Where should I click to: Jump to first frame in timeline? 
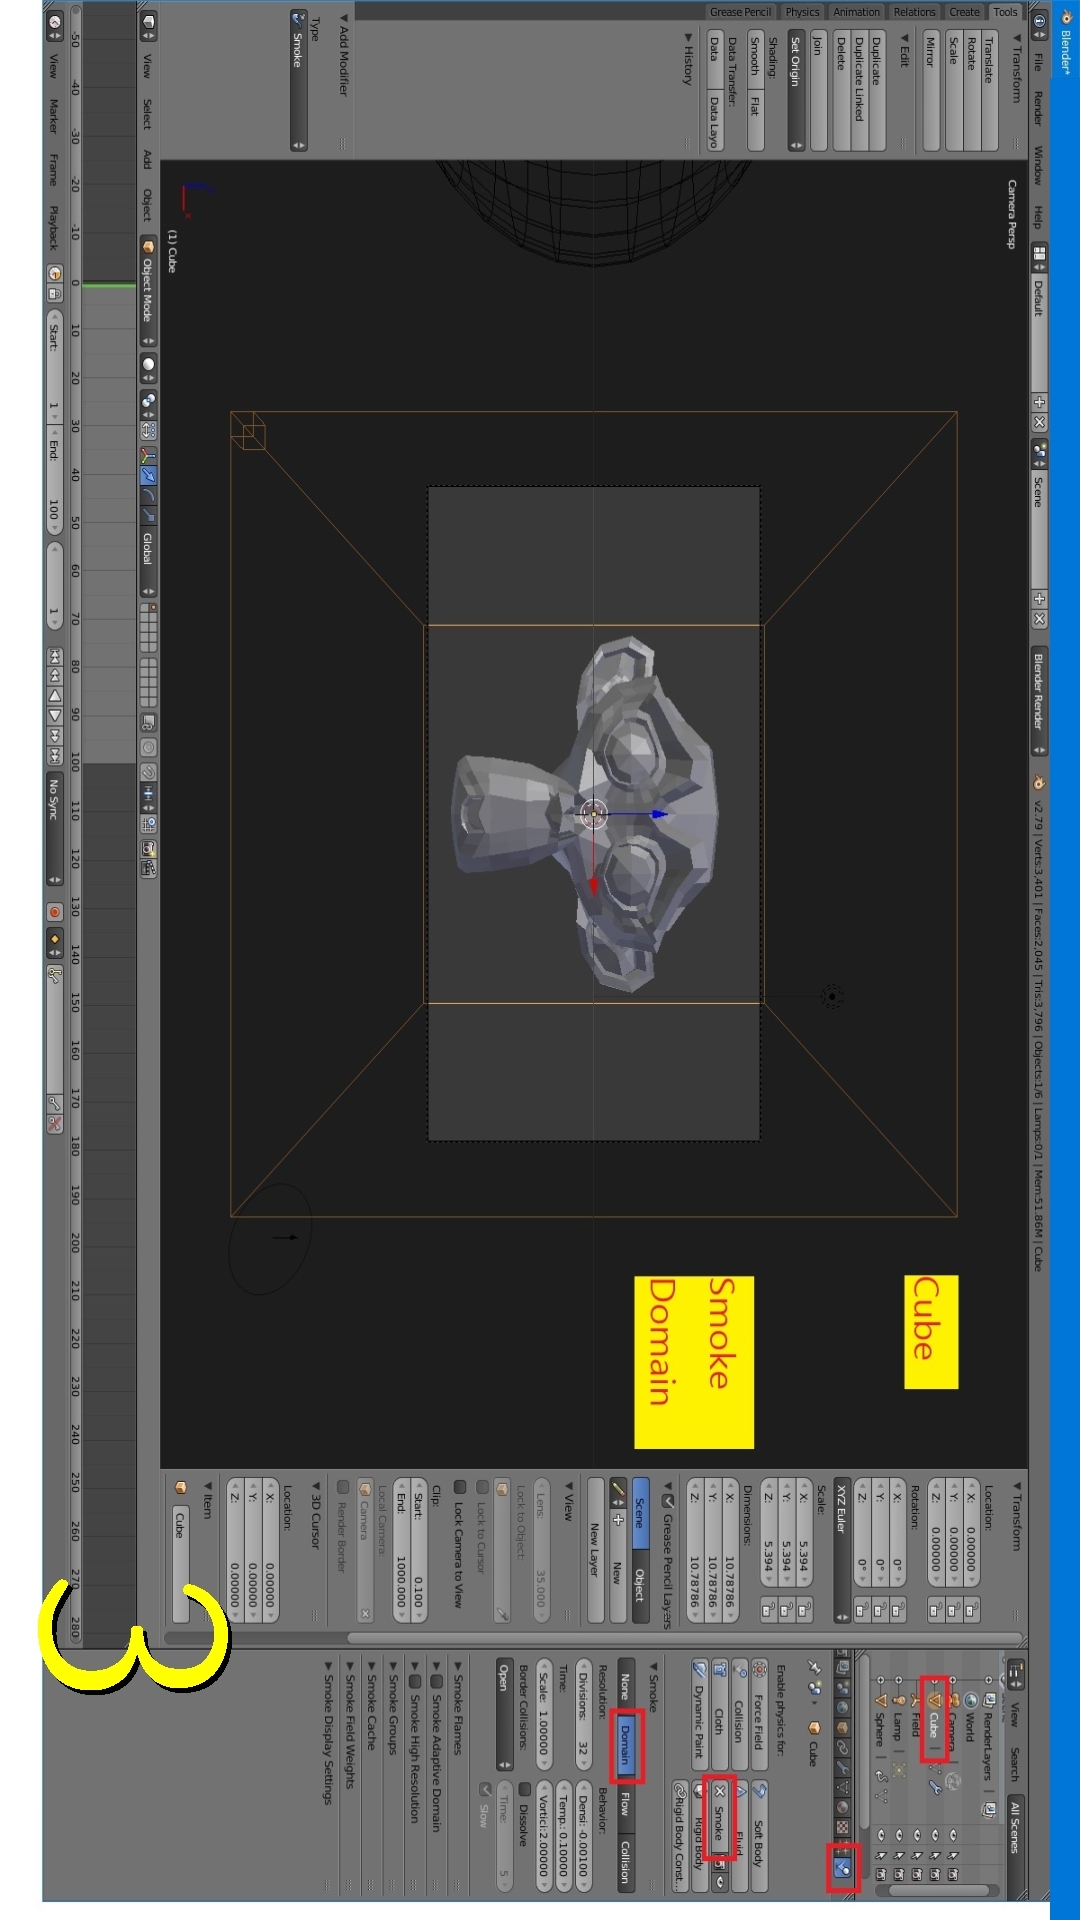[x=55, y=657]
